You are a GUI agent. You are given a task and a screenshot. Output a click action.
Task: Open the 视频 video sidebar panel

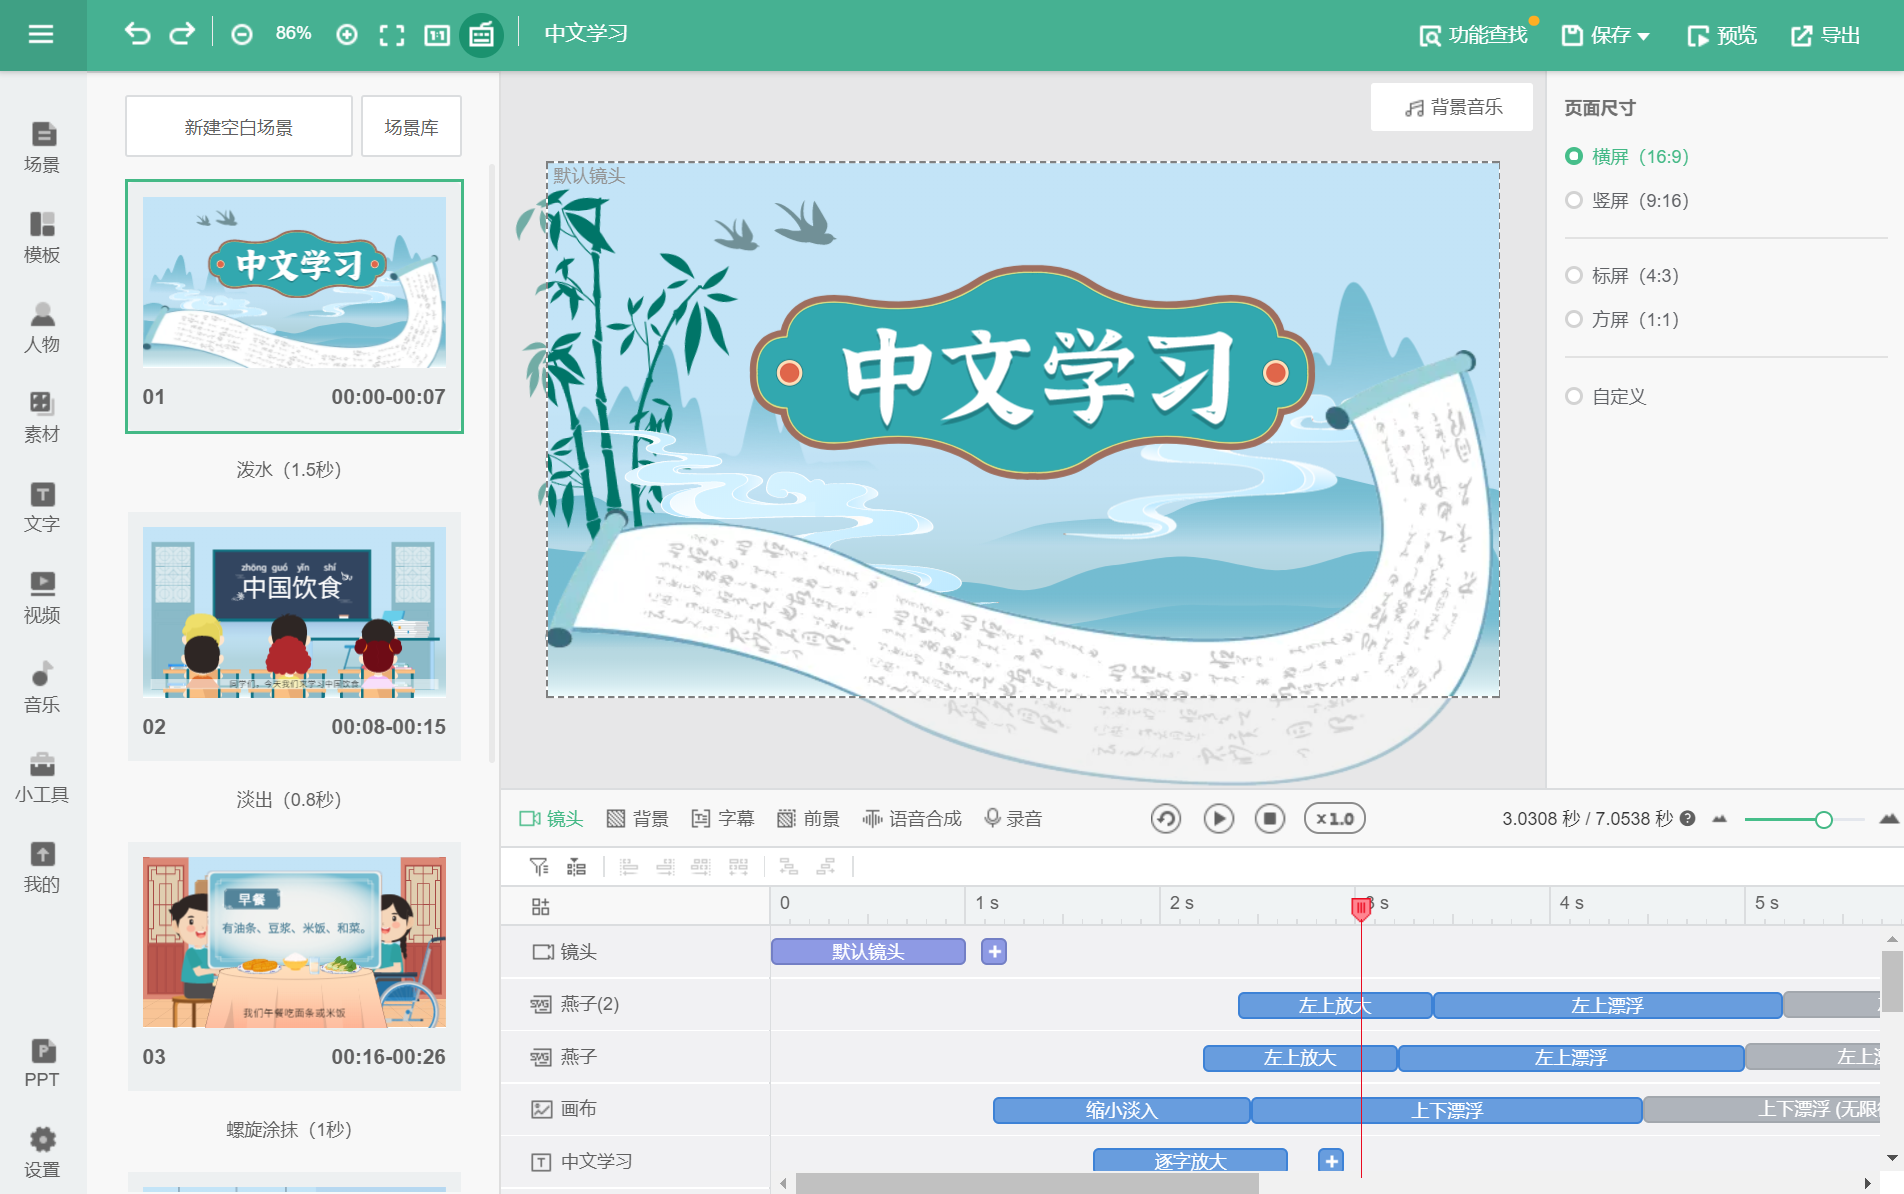coord(42,597)
